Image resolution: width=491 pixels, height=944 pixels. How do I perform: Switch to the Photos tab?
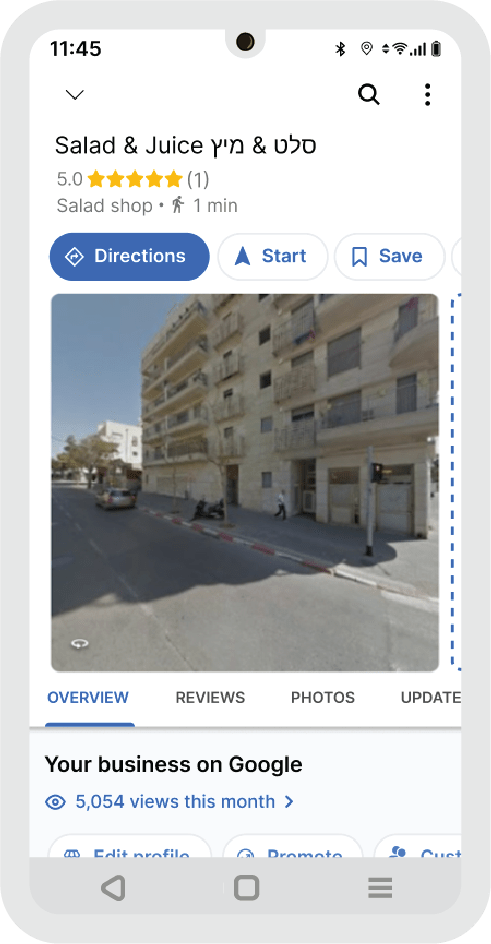tap(323, 698)
